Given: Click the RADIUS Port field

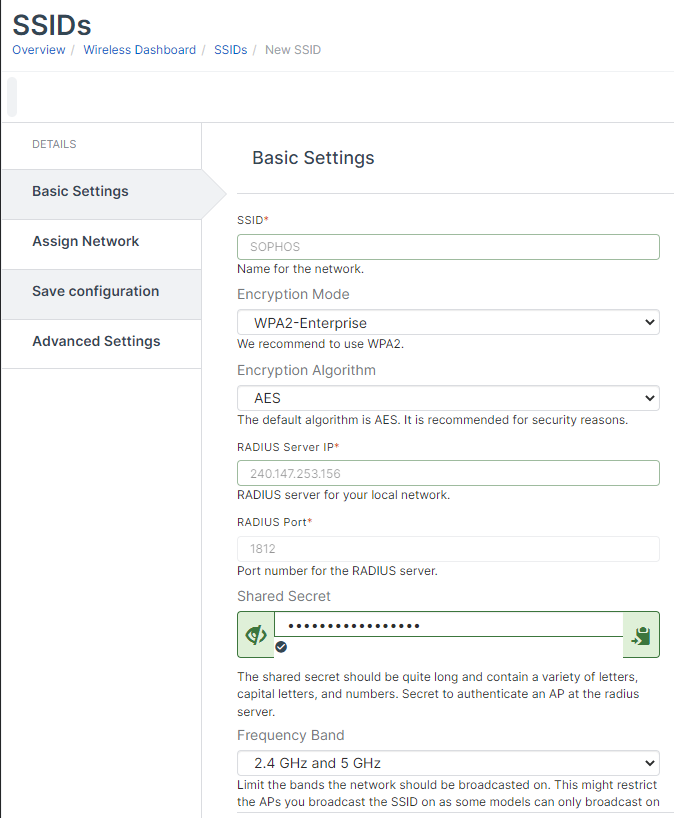Looking at the screenshot, I should coord(448,548).
